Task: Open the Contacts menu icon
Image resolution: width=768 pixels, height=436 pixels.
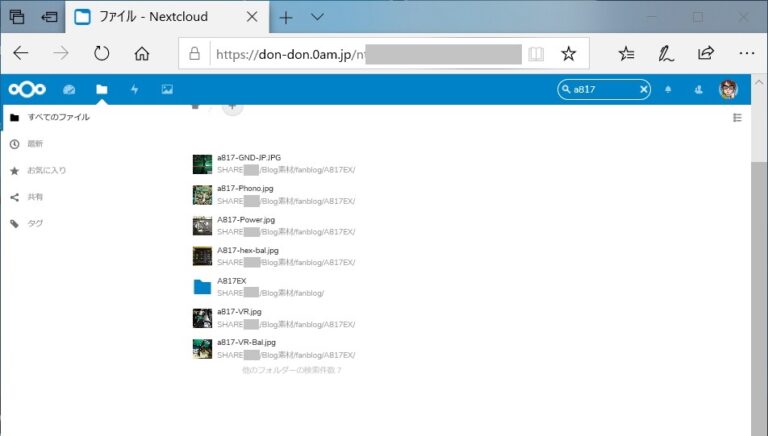Action: click(698, 89)
